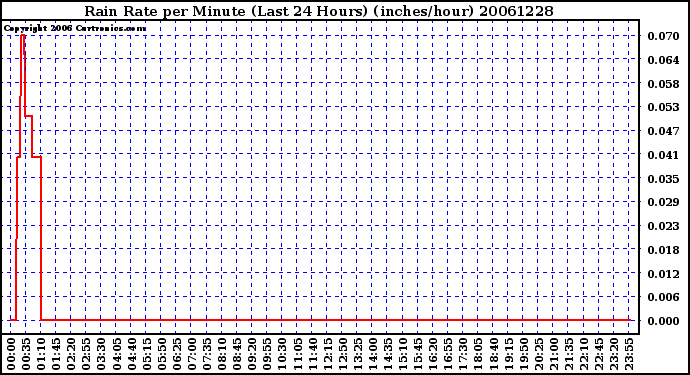
Task: Click the 15:10 time label
Action: pyautogui.click(x=403, y=354)
